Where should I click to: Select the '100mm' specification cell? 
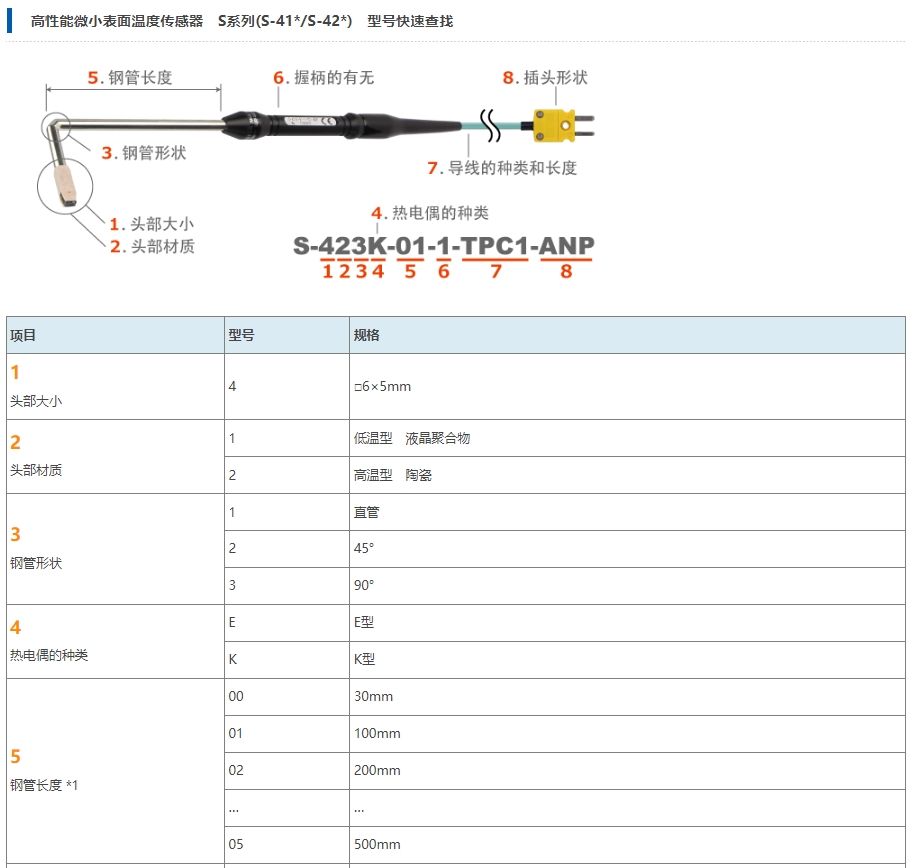click(x=628, y=734)
